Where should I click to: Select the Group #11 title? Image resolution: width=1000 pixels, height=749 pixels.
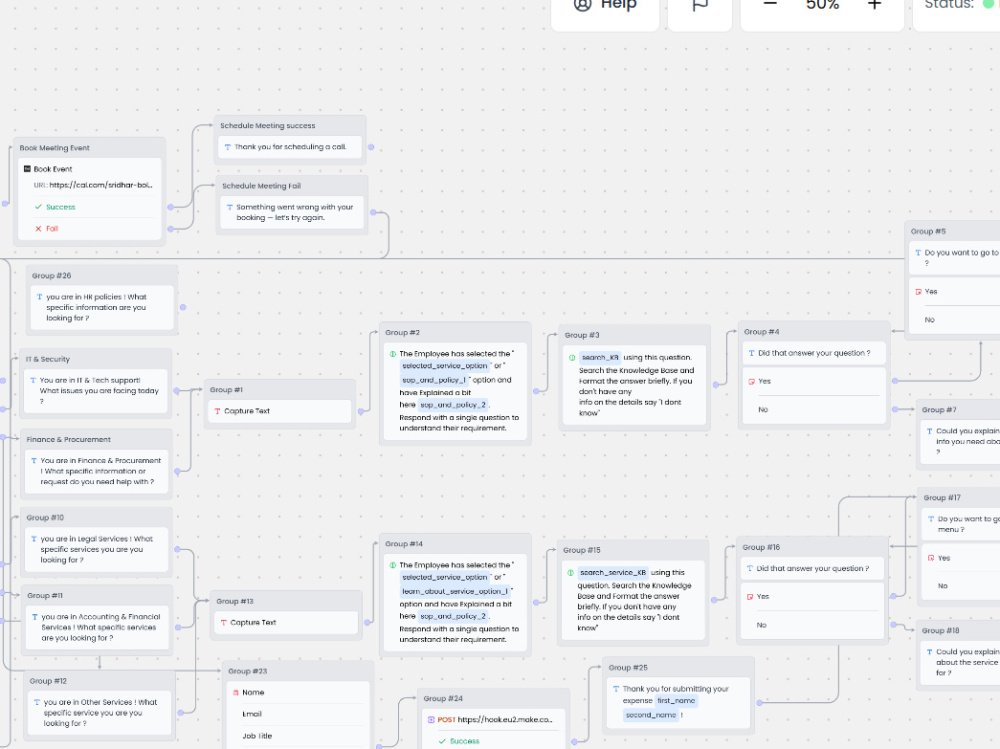point(45,595)
